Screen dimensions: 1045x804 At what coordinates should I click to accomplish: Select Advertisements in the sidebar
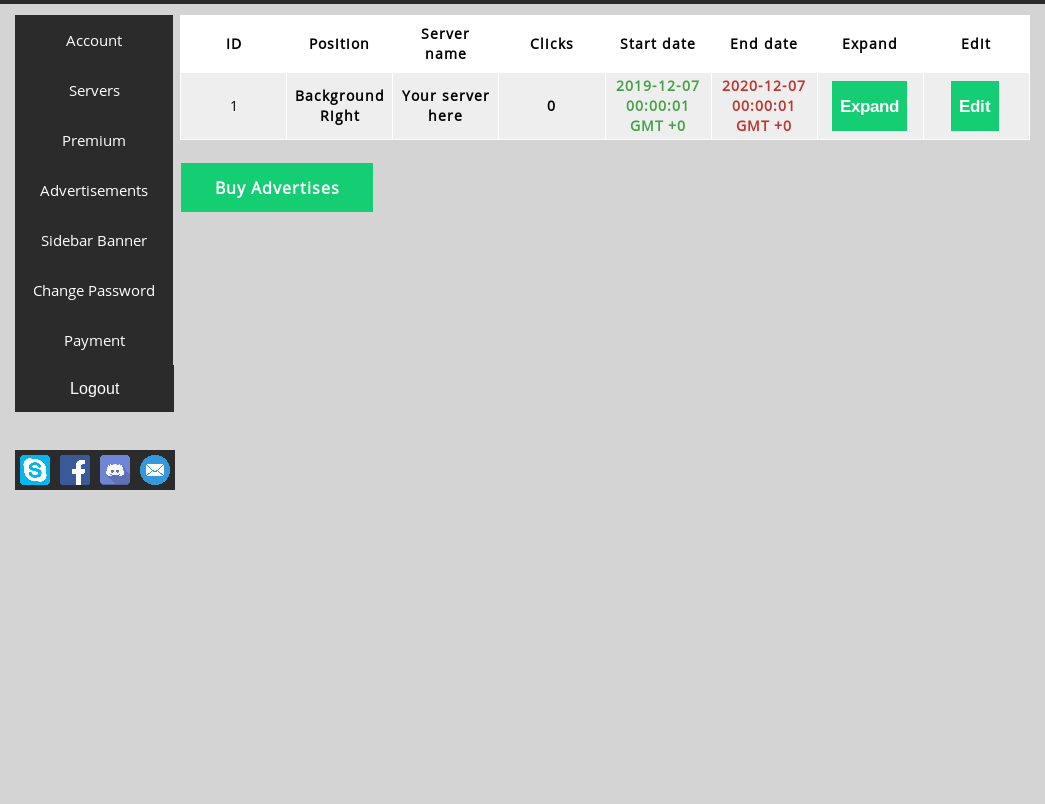click(94, 191)
